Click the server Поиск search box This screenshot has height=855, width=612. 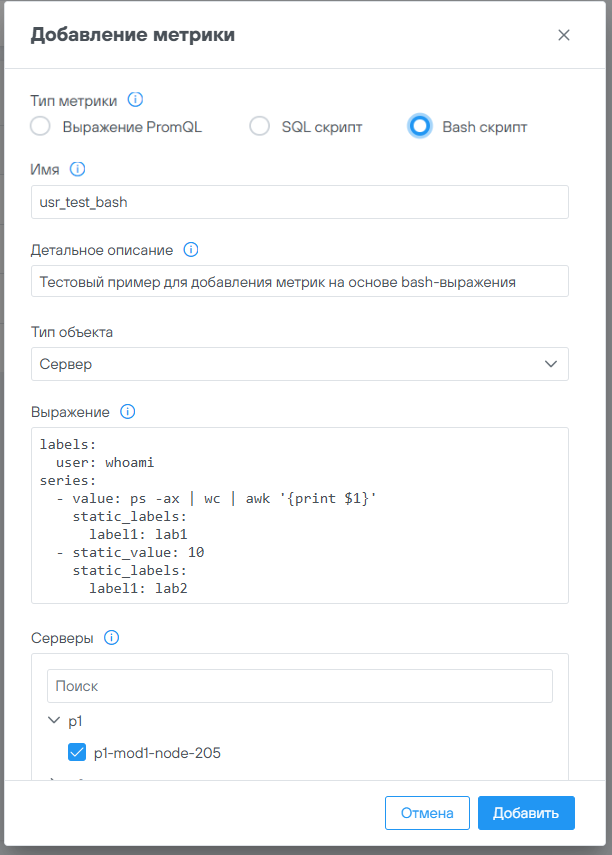[x=300, y=687]
